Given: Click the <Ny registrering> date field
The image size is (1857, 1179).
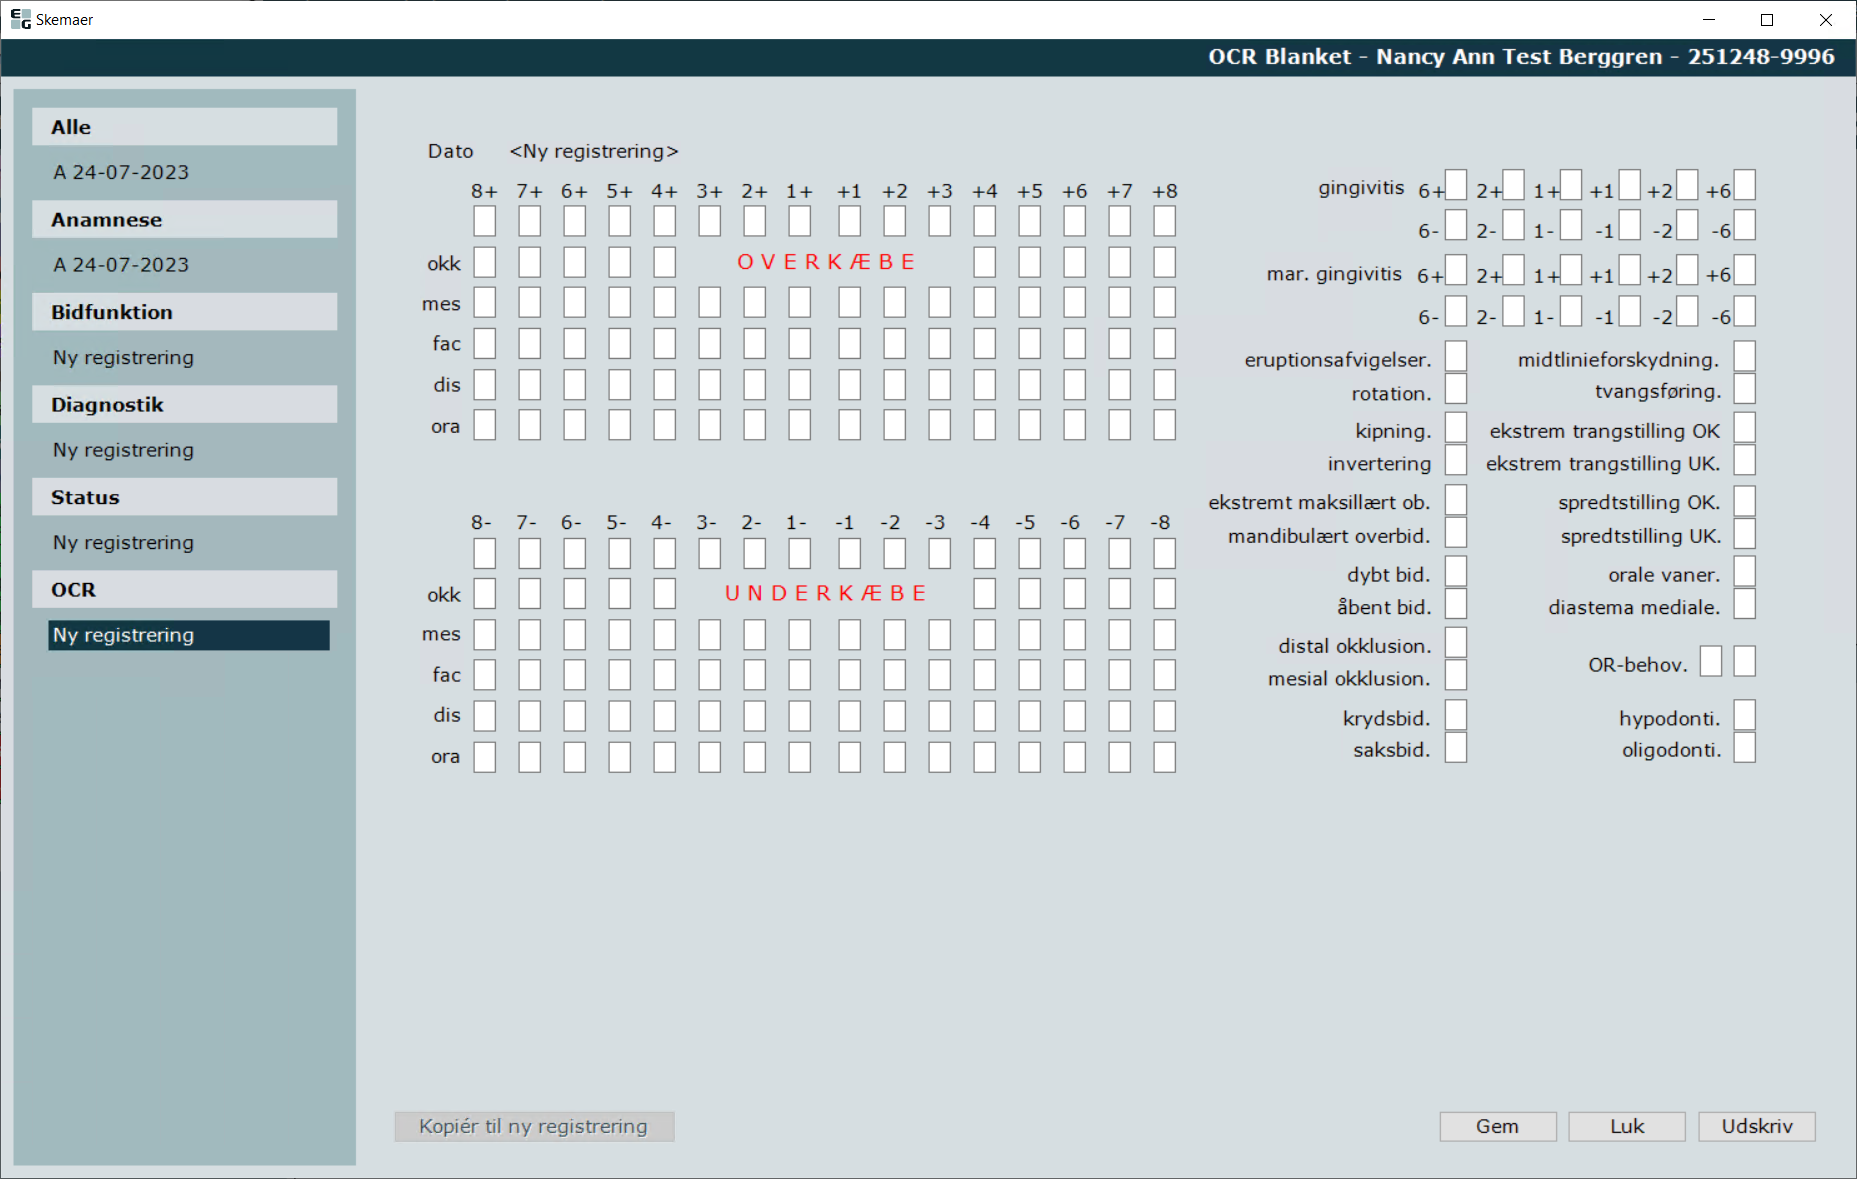Looking at the screenshot, I should click(x=594, y=151).
